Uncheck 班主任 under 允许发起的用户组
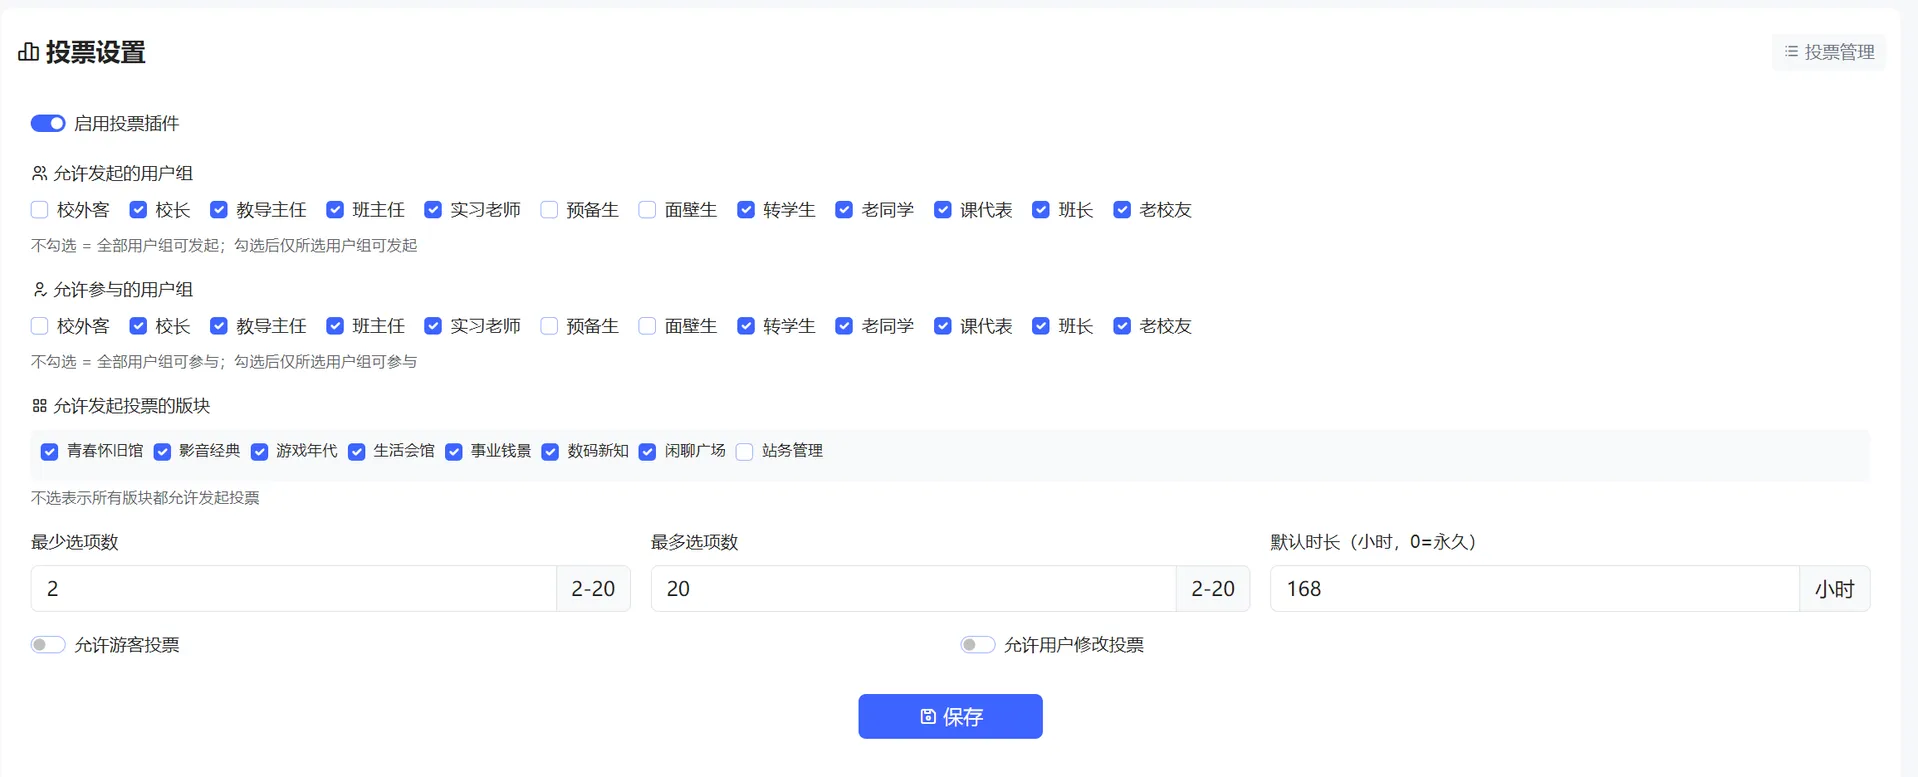1918x777 pixels. (335, 210)
